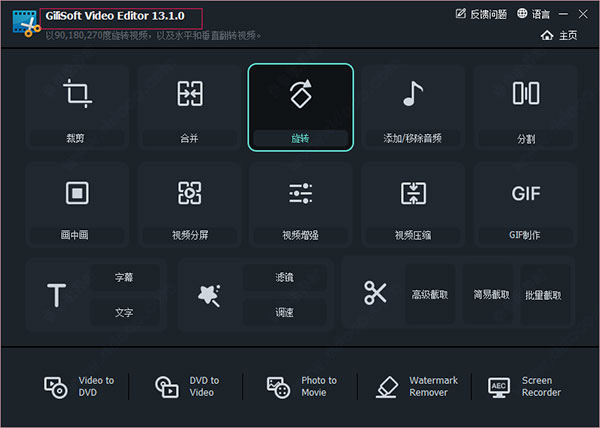Click the 字幕 subtitle button
The width and height of the screenshot is (600, 428).
pos(124,277)
